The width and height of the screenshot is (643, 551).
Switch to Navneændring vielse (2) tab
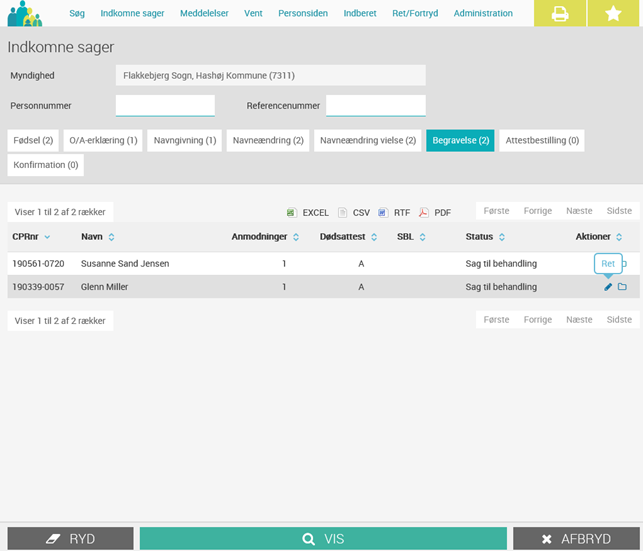(368, 141)
